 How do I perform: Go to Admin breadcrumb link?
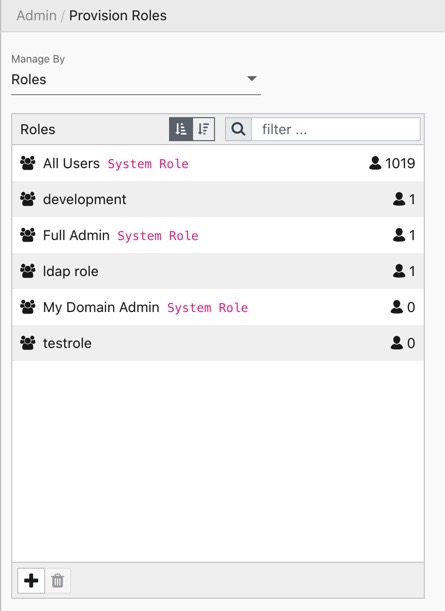tap(36, 16)
